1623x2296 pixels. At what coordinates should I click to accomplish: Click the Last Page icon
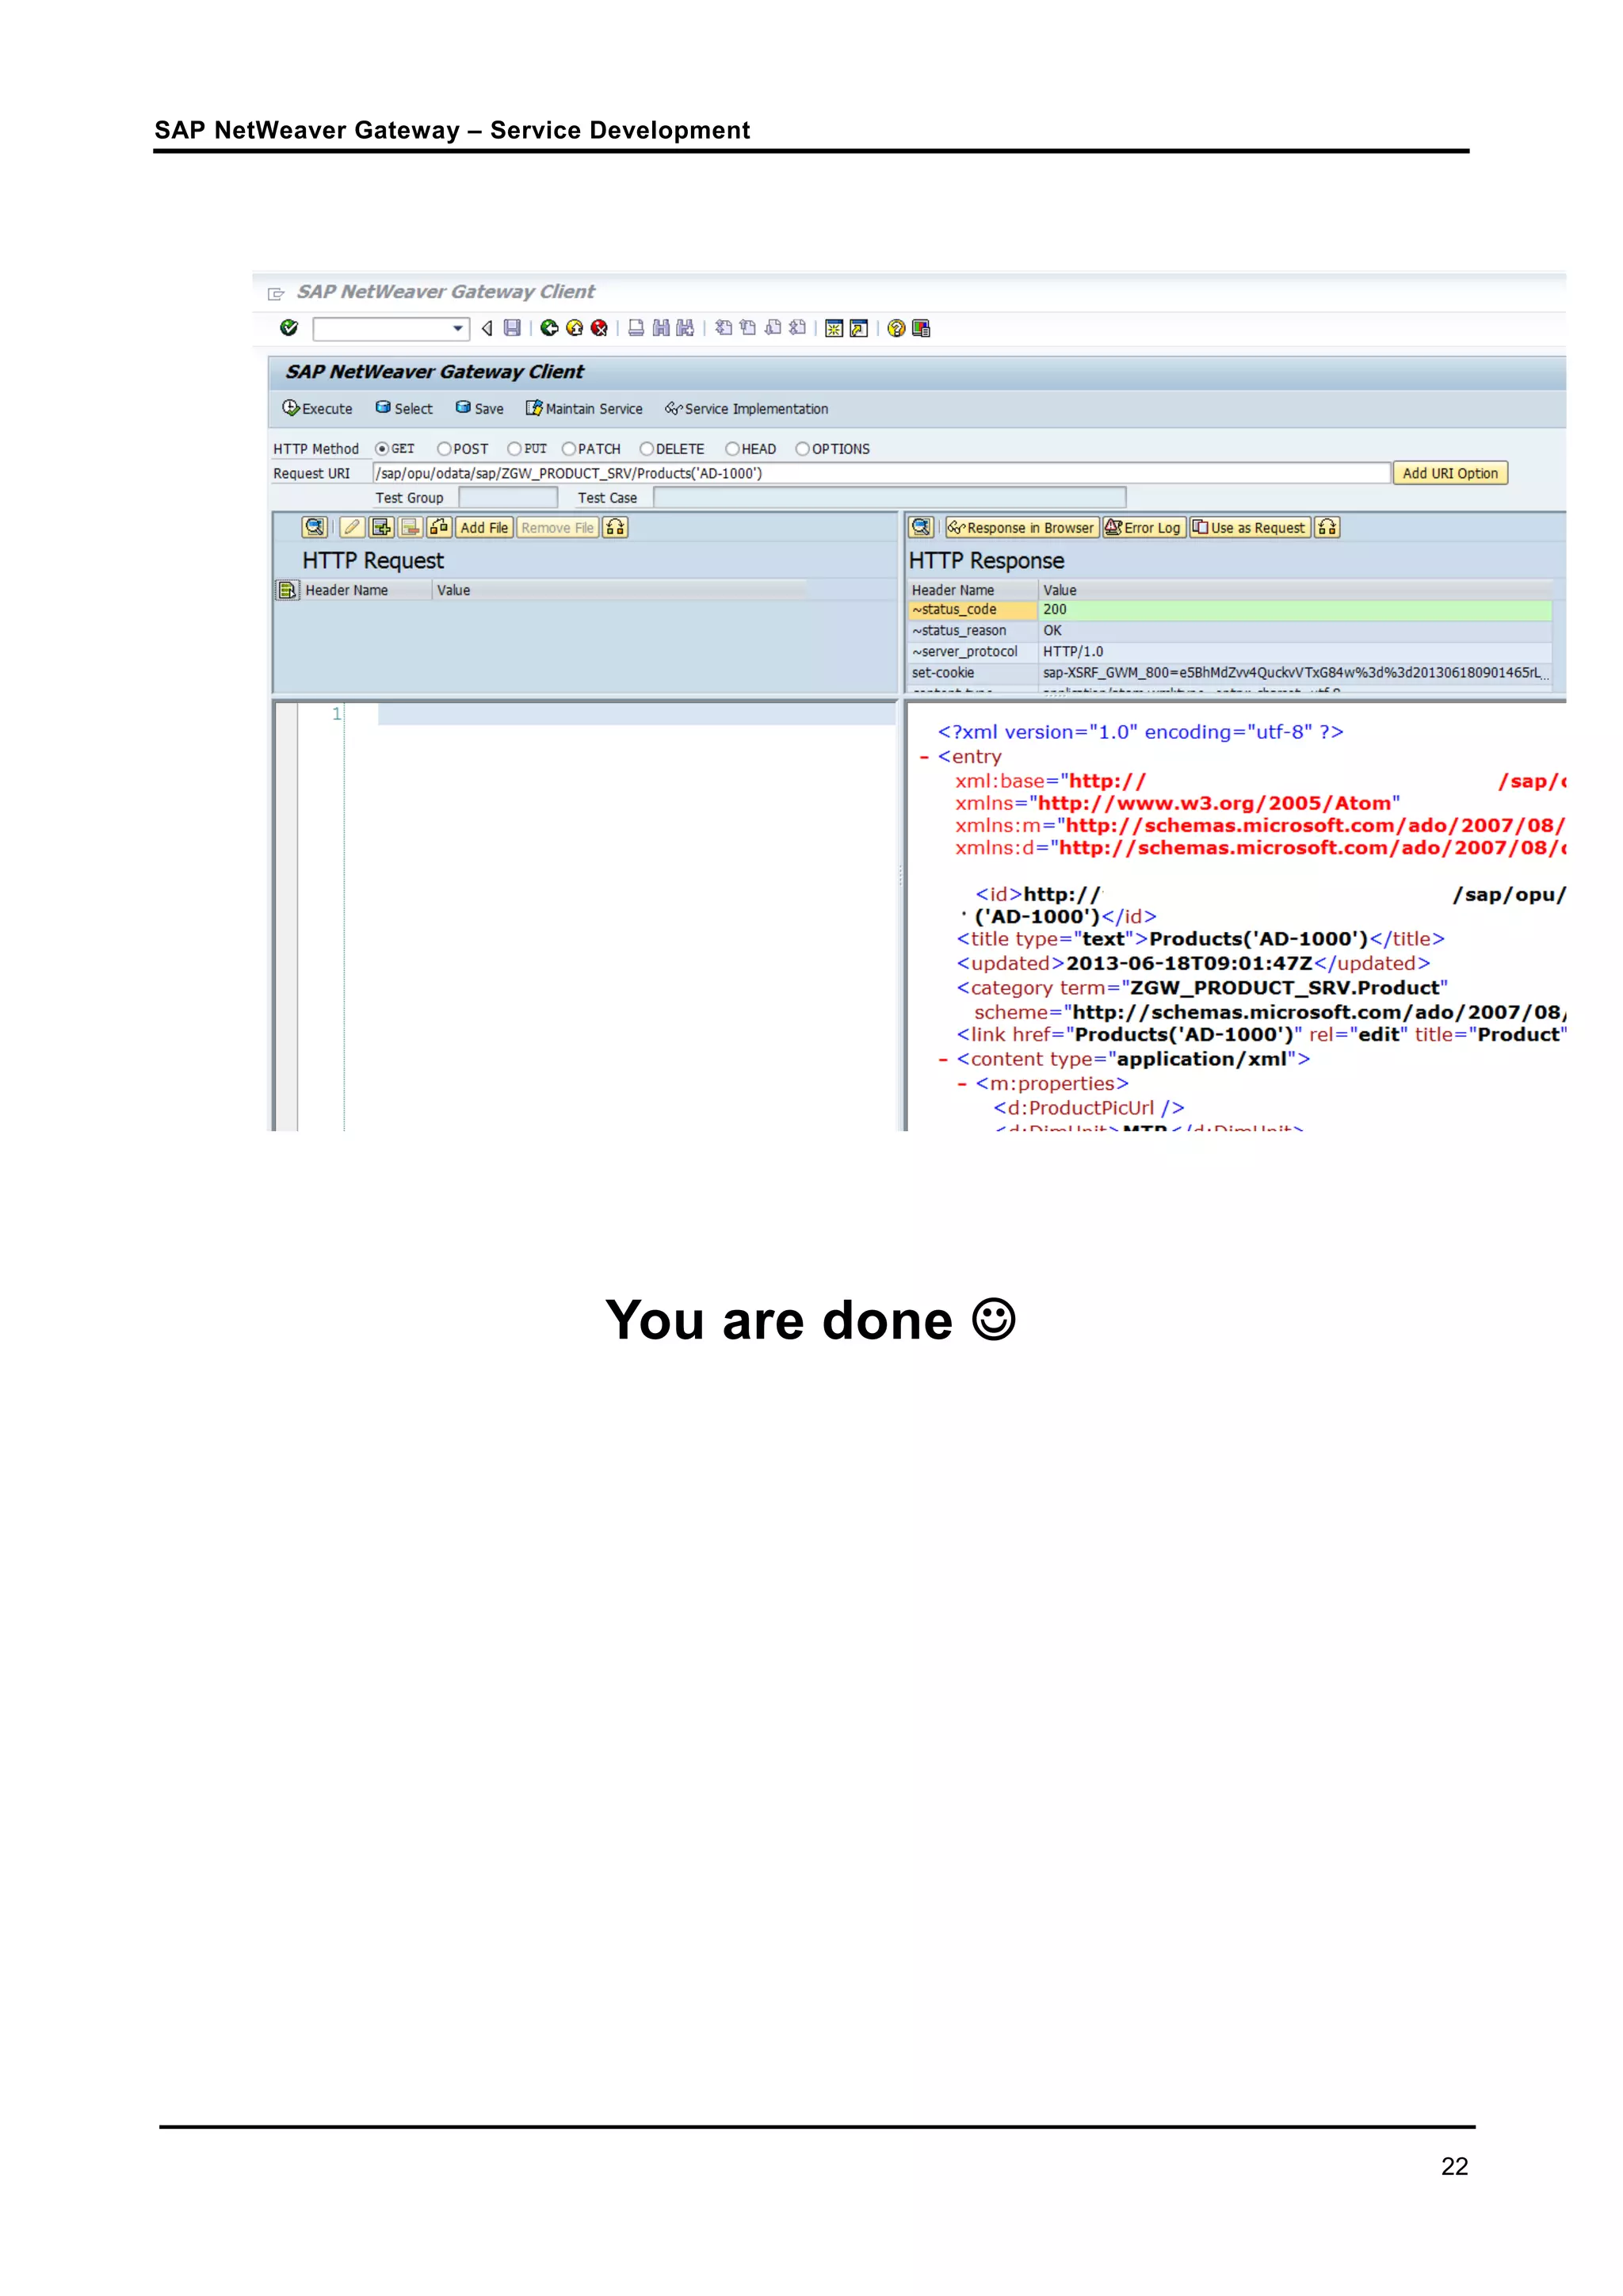[x=797, y=328]
